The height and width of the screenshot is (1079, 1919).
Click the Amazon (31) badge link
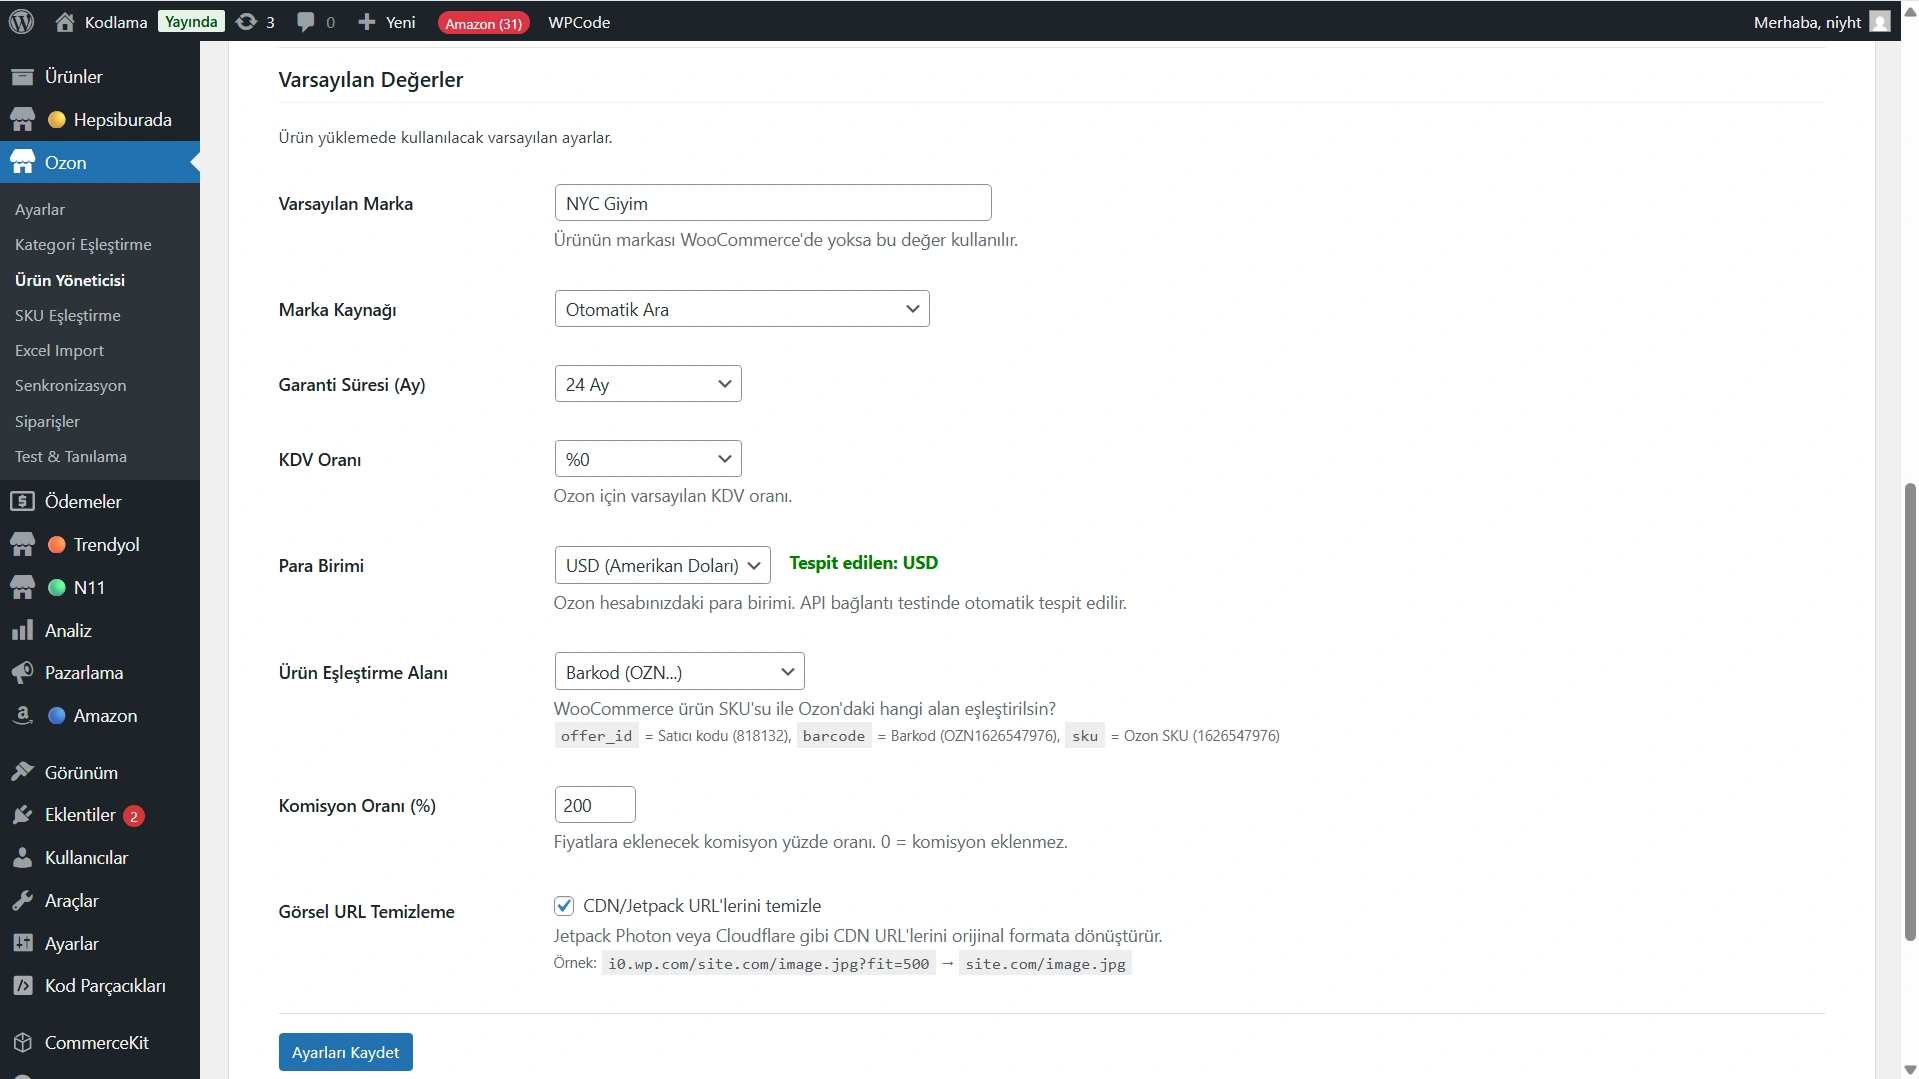tap(483, 23)
